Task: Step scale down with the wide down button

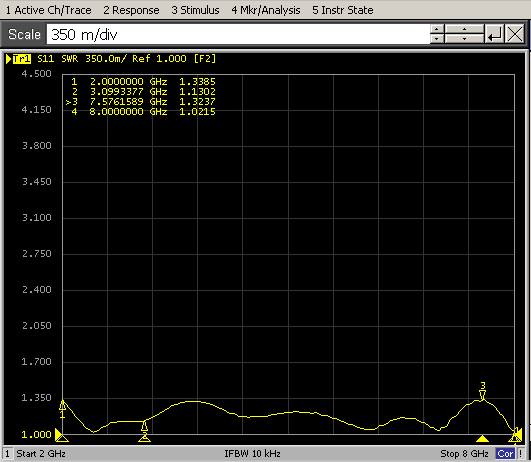Action: click(464, 39)
